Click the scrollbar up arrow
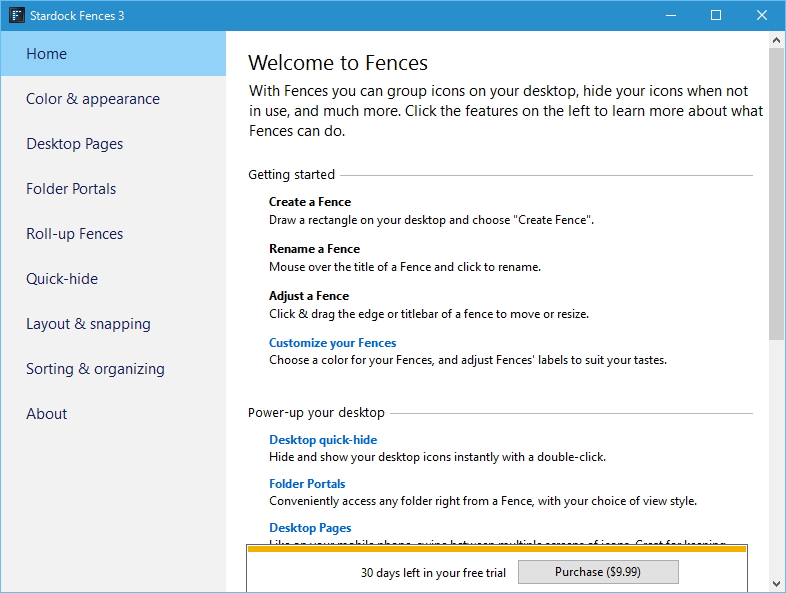The image size is (786, 593). point(776,39)
